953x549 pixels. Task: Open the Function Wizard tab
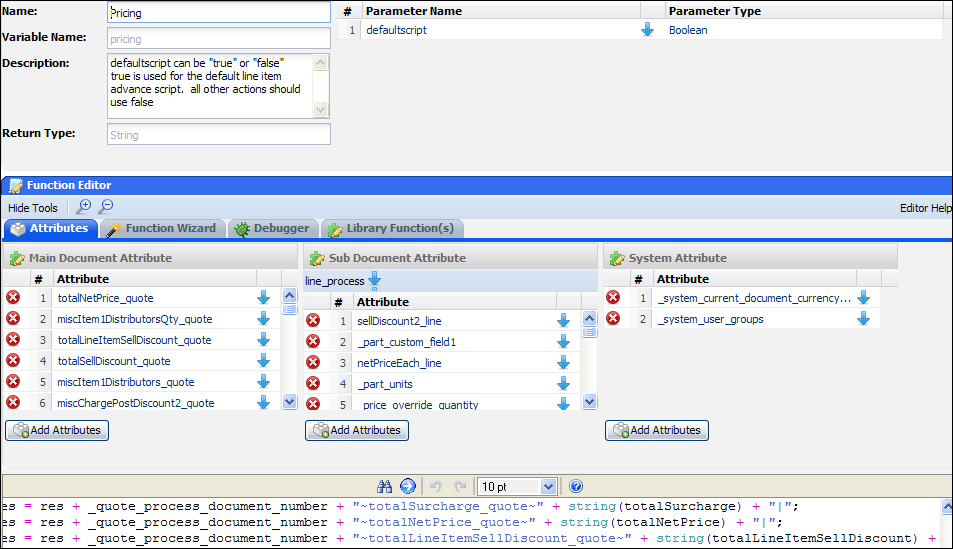(x=162, y=229)
